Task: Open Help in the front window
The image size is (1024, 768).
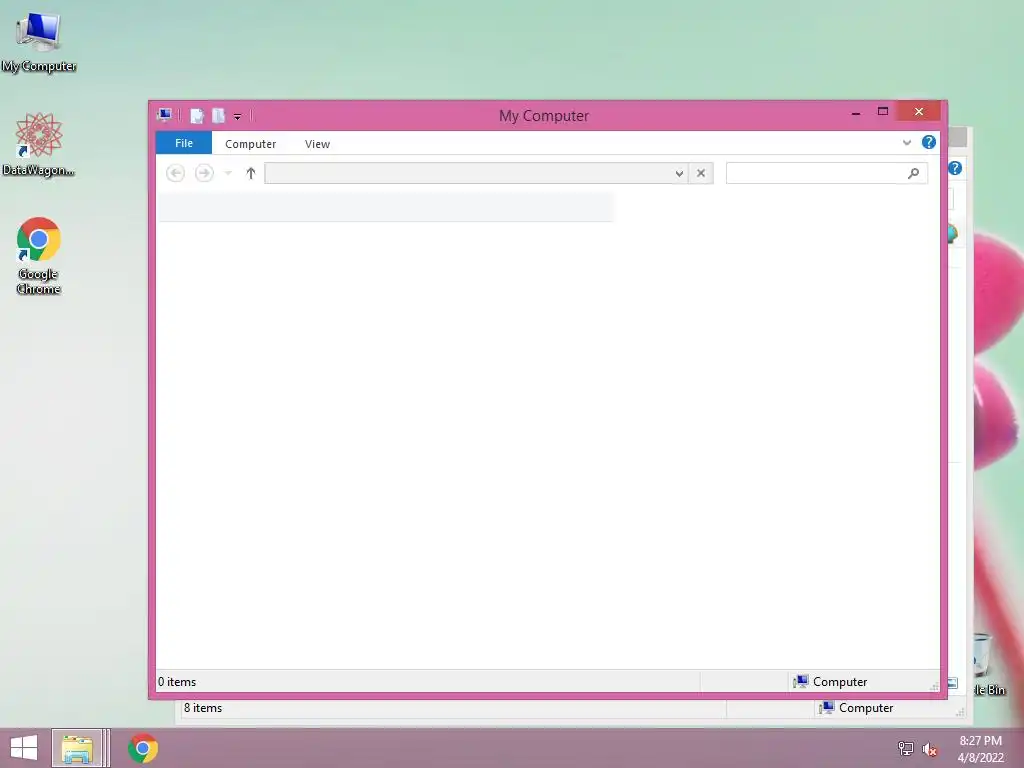Action: coord(929,142)
